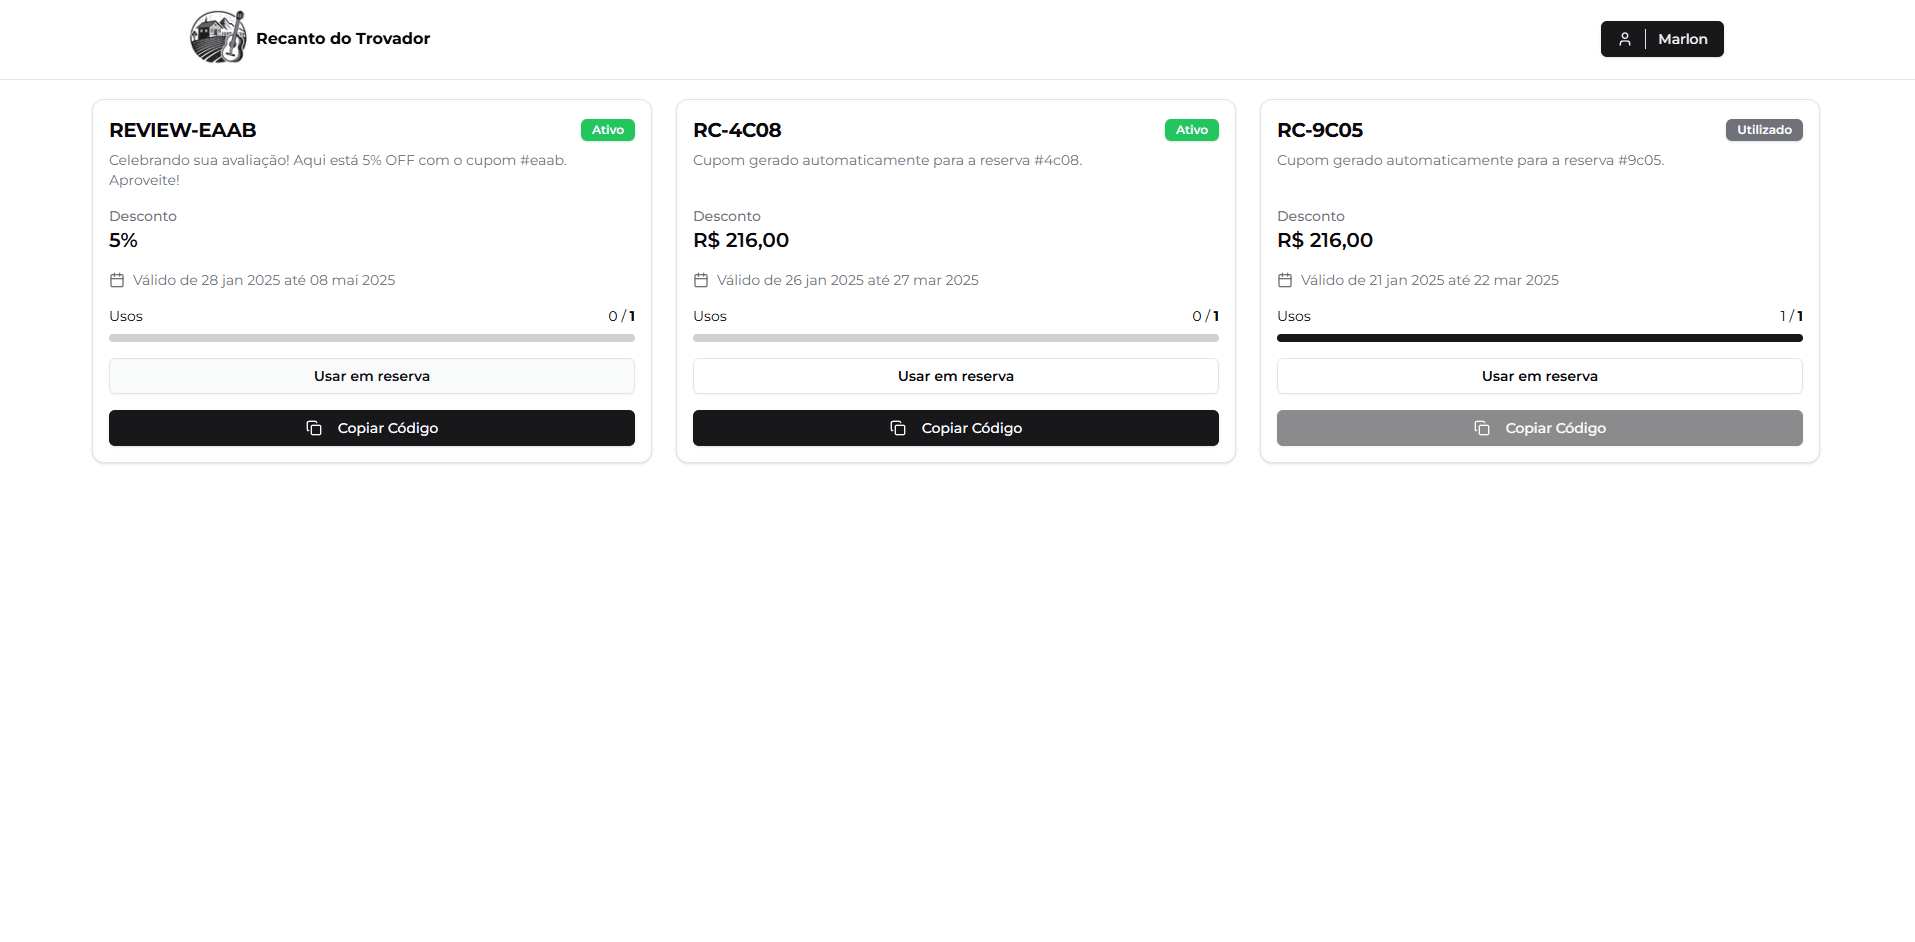This screenshot has height=942, width=1915.
Task: Click Usar em reserva on RC-9C05 card
Action: pos(1540,376)
